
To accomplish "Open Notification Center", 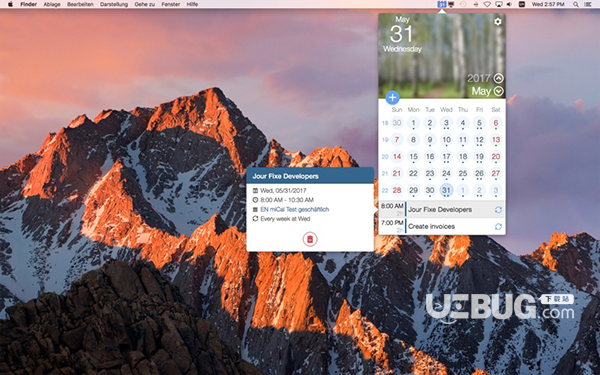I will tap(588, 4).
